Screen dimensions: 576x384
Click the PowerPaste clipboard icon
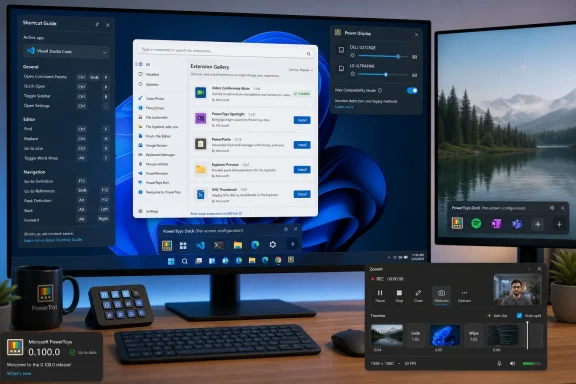(201, 144)
